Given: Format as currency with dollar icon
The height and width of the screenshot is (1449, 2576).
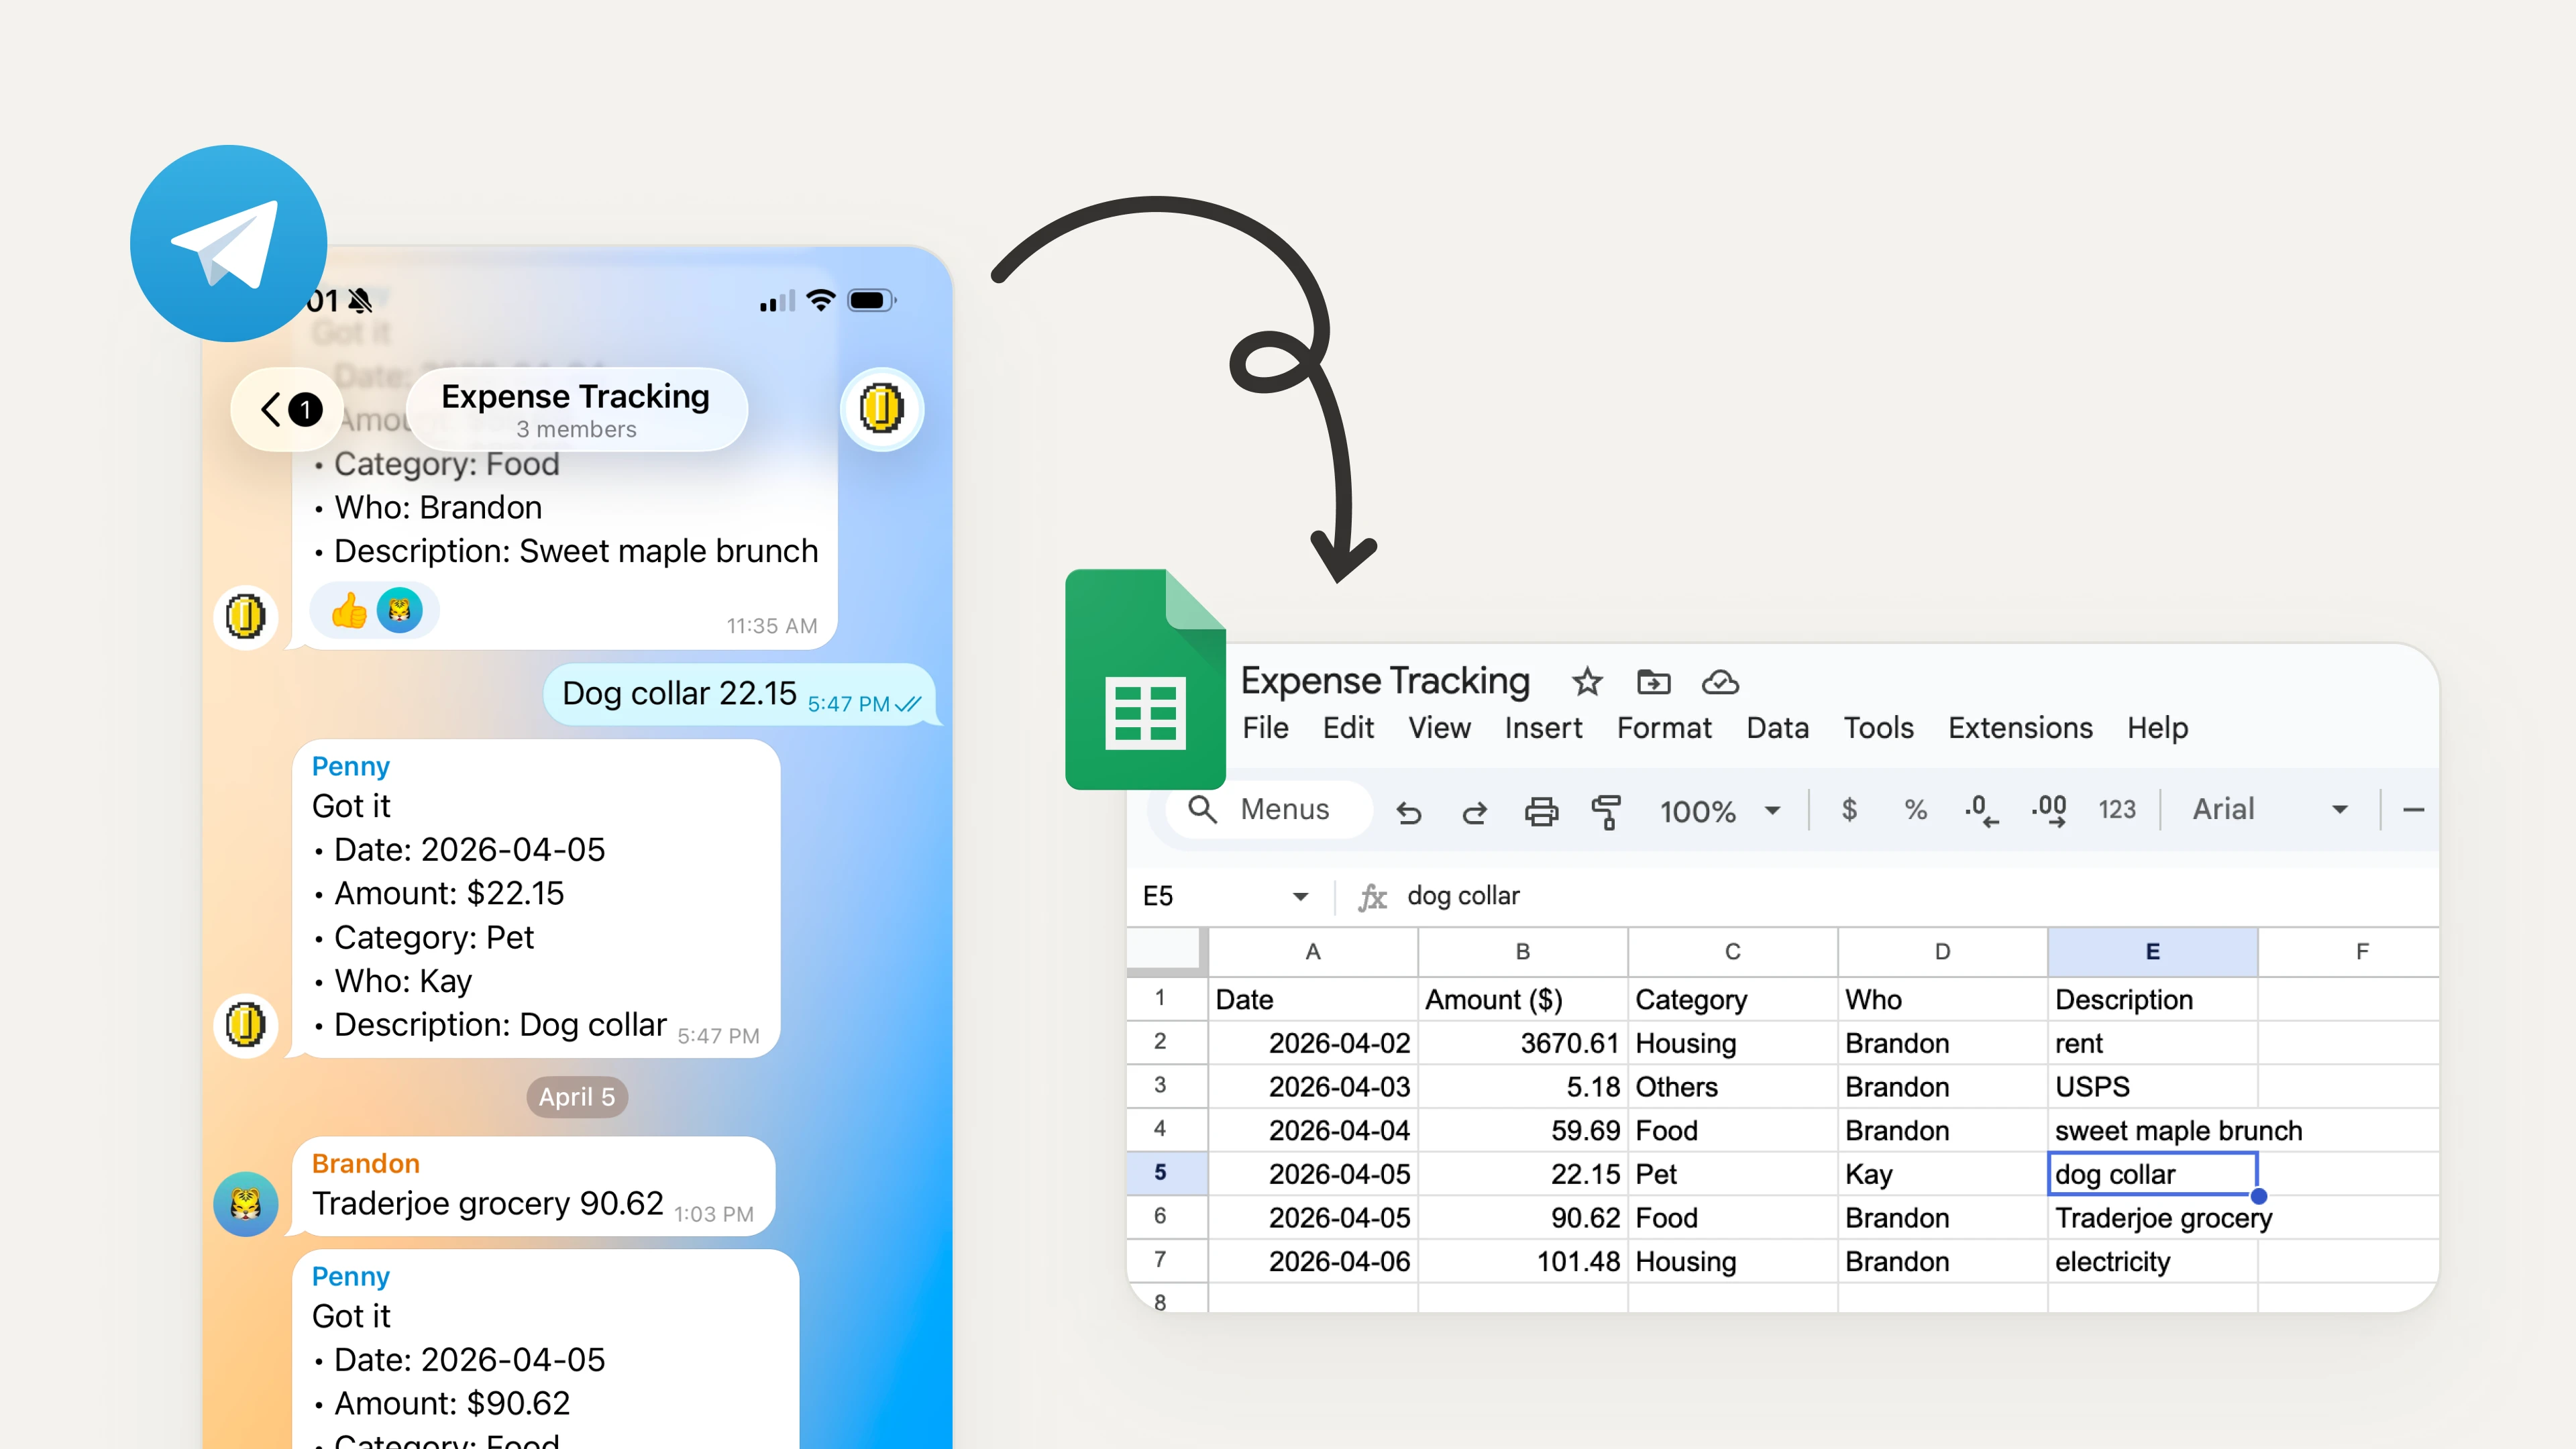Looking at the screenshot, I should (x=1849, y=809).
